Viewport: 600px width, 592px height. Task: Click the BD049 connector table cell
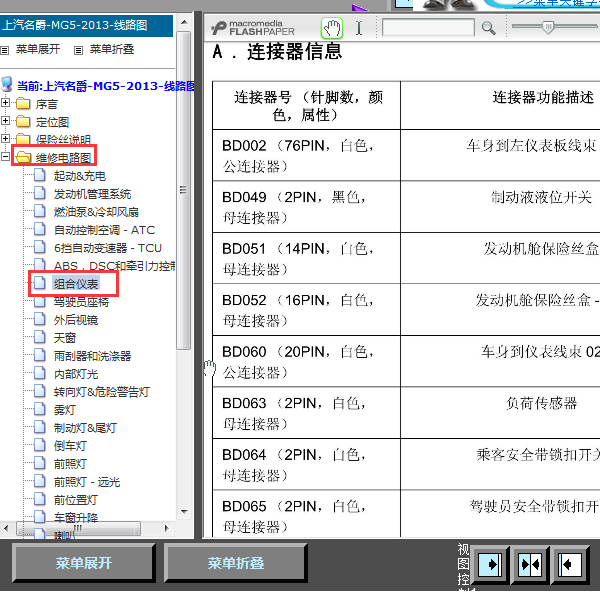pyautogui.click(x=307, y=207)
